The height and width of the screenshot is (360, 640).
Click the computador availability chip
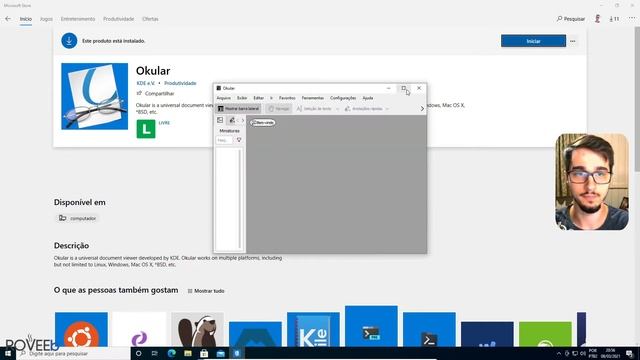click(x=77, y=218)
